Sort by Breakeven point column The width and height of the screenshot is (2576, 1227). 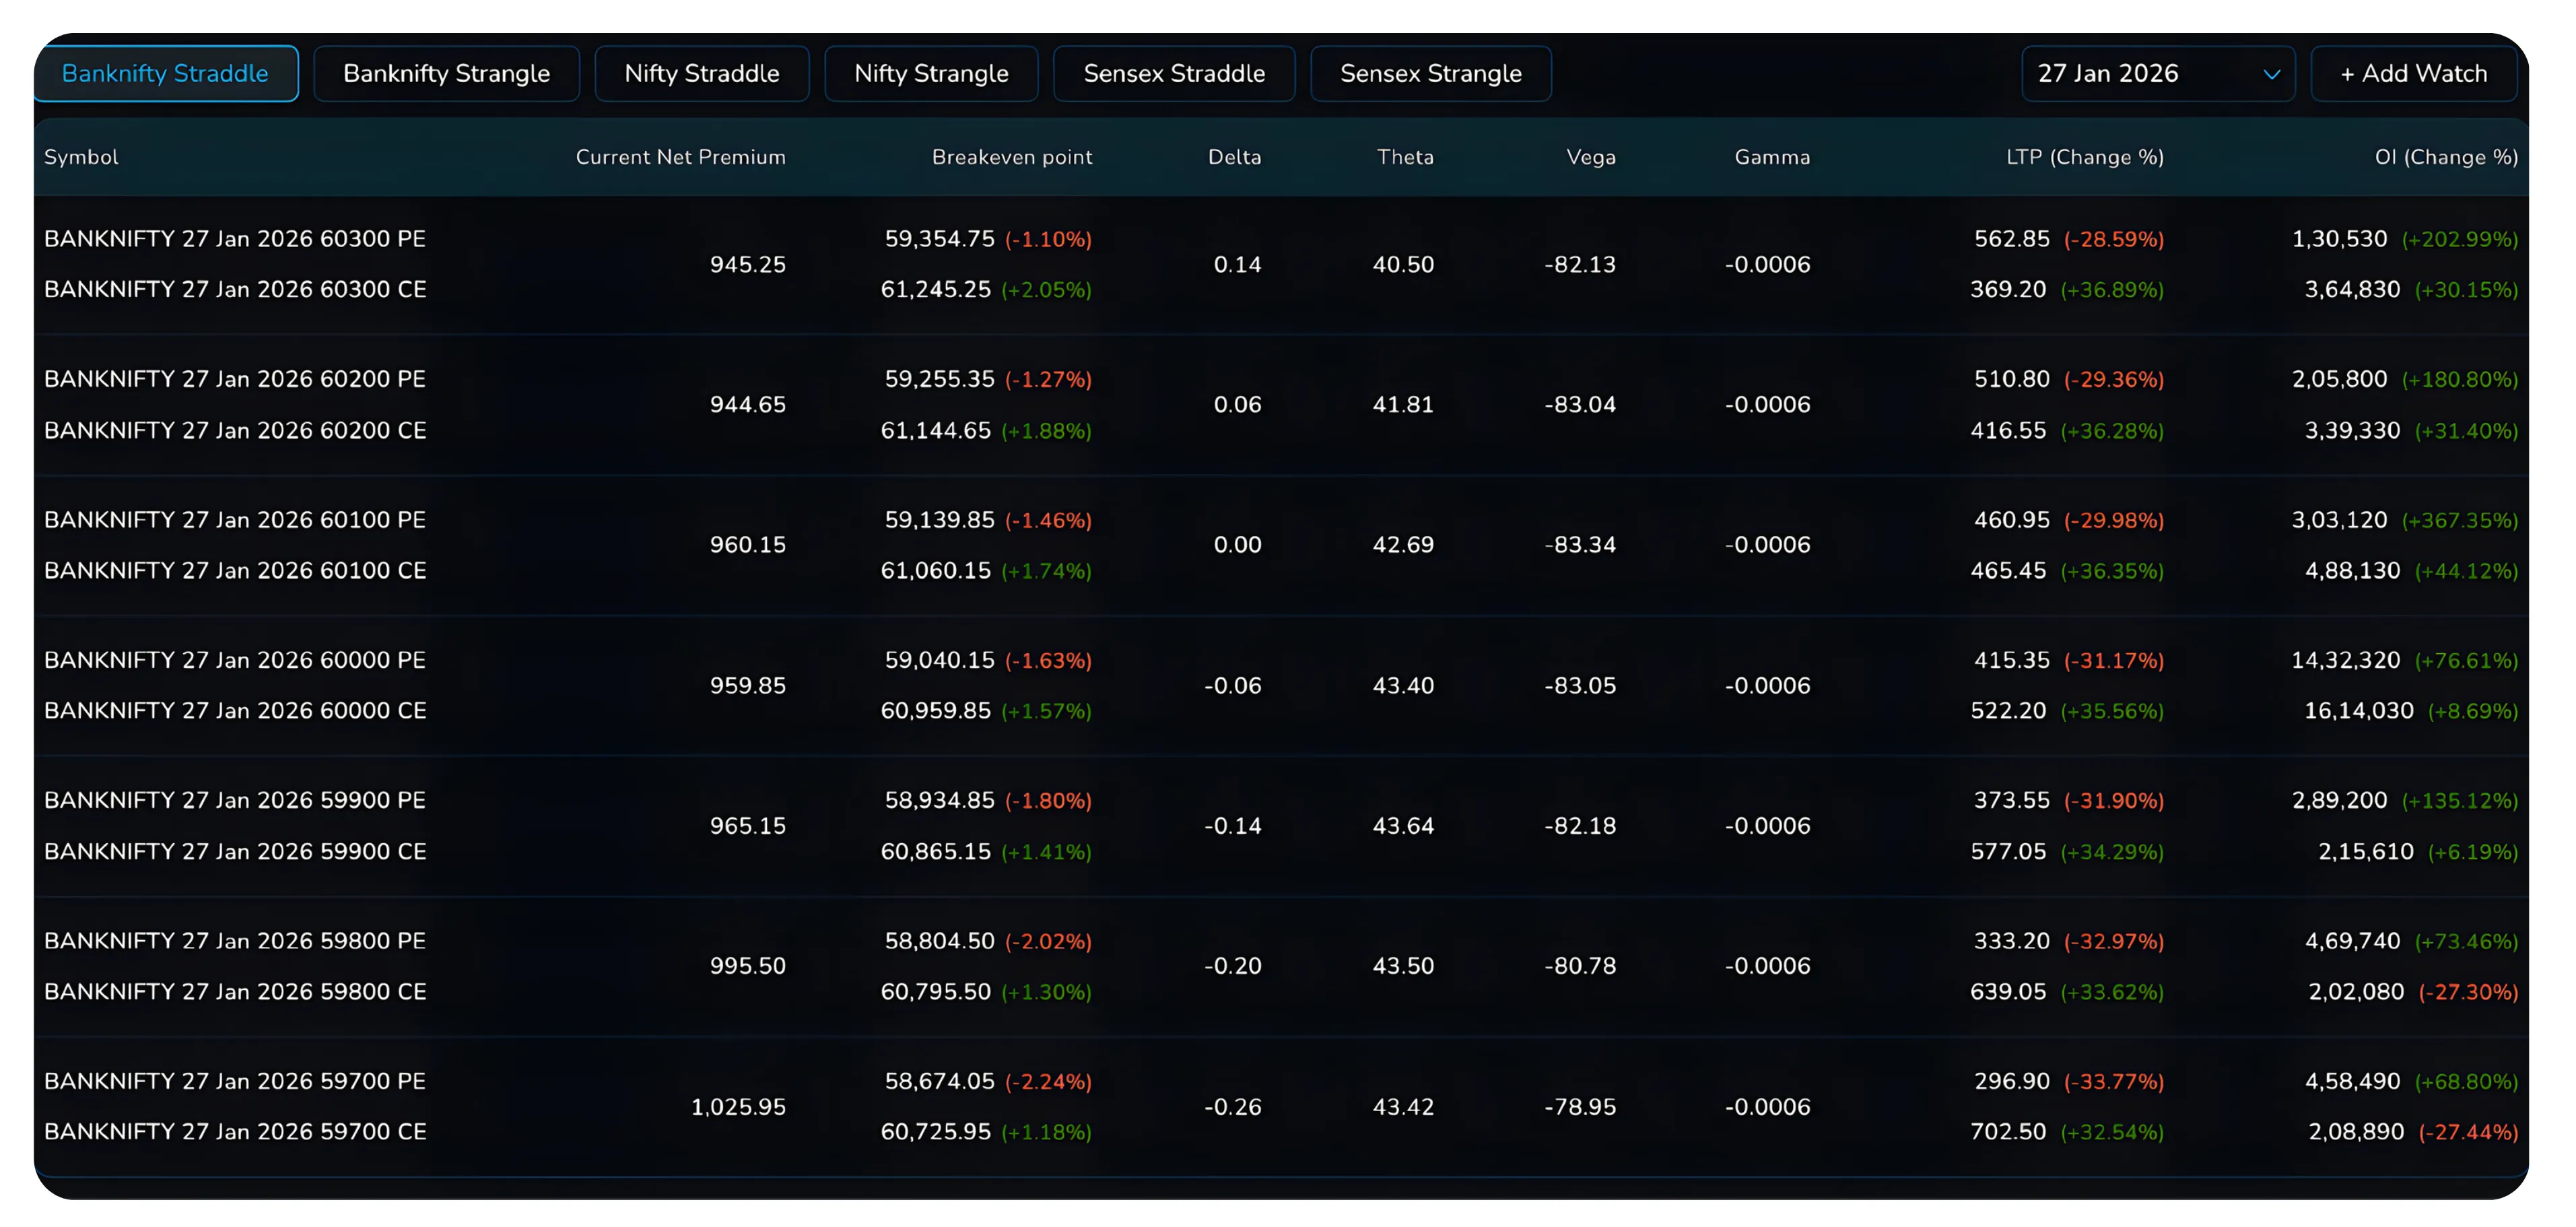1011,157
